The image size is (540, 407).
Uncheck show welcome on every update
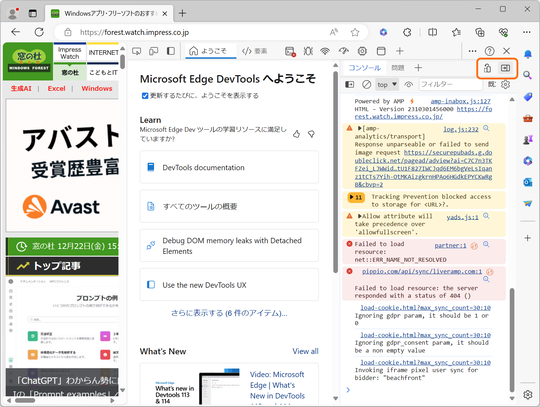145,96
